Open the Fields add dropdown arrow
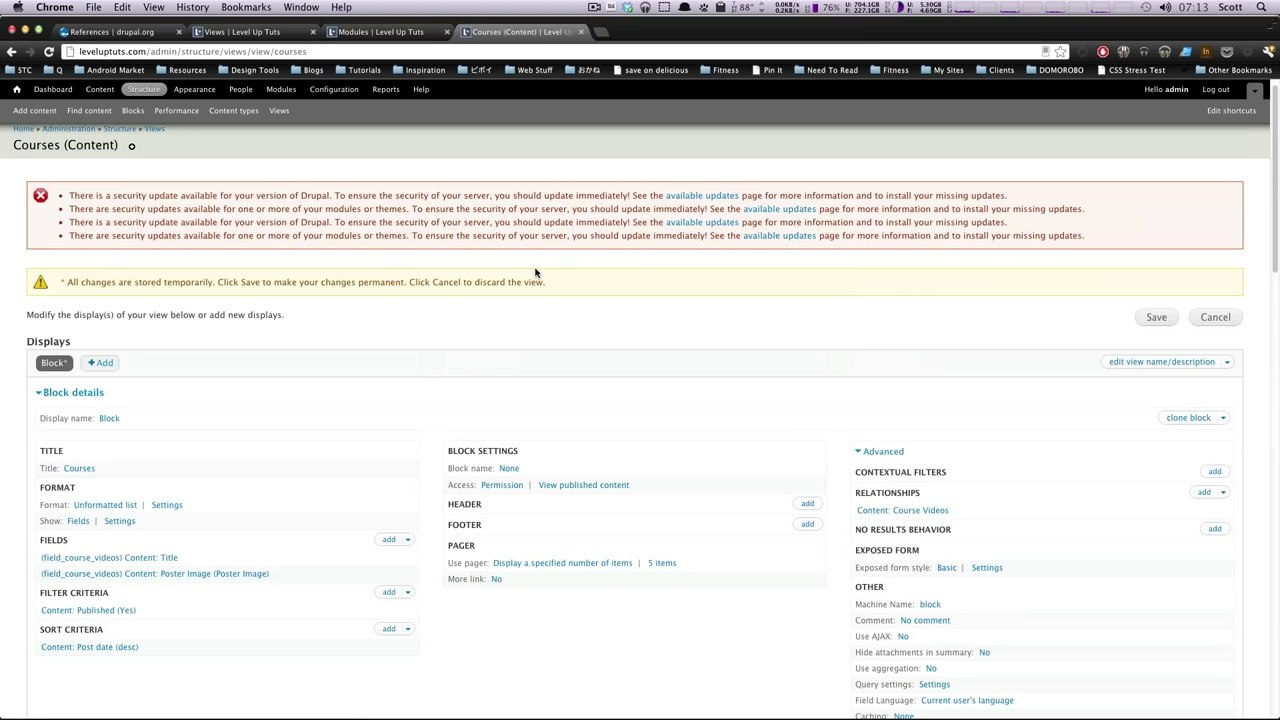Viewport: 1280px width, 720px height. tap(407, 540)
